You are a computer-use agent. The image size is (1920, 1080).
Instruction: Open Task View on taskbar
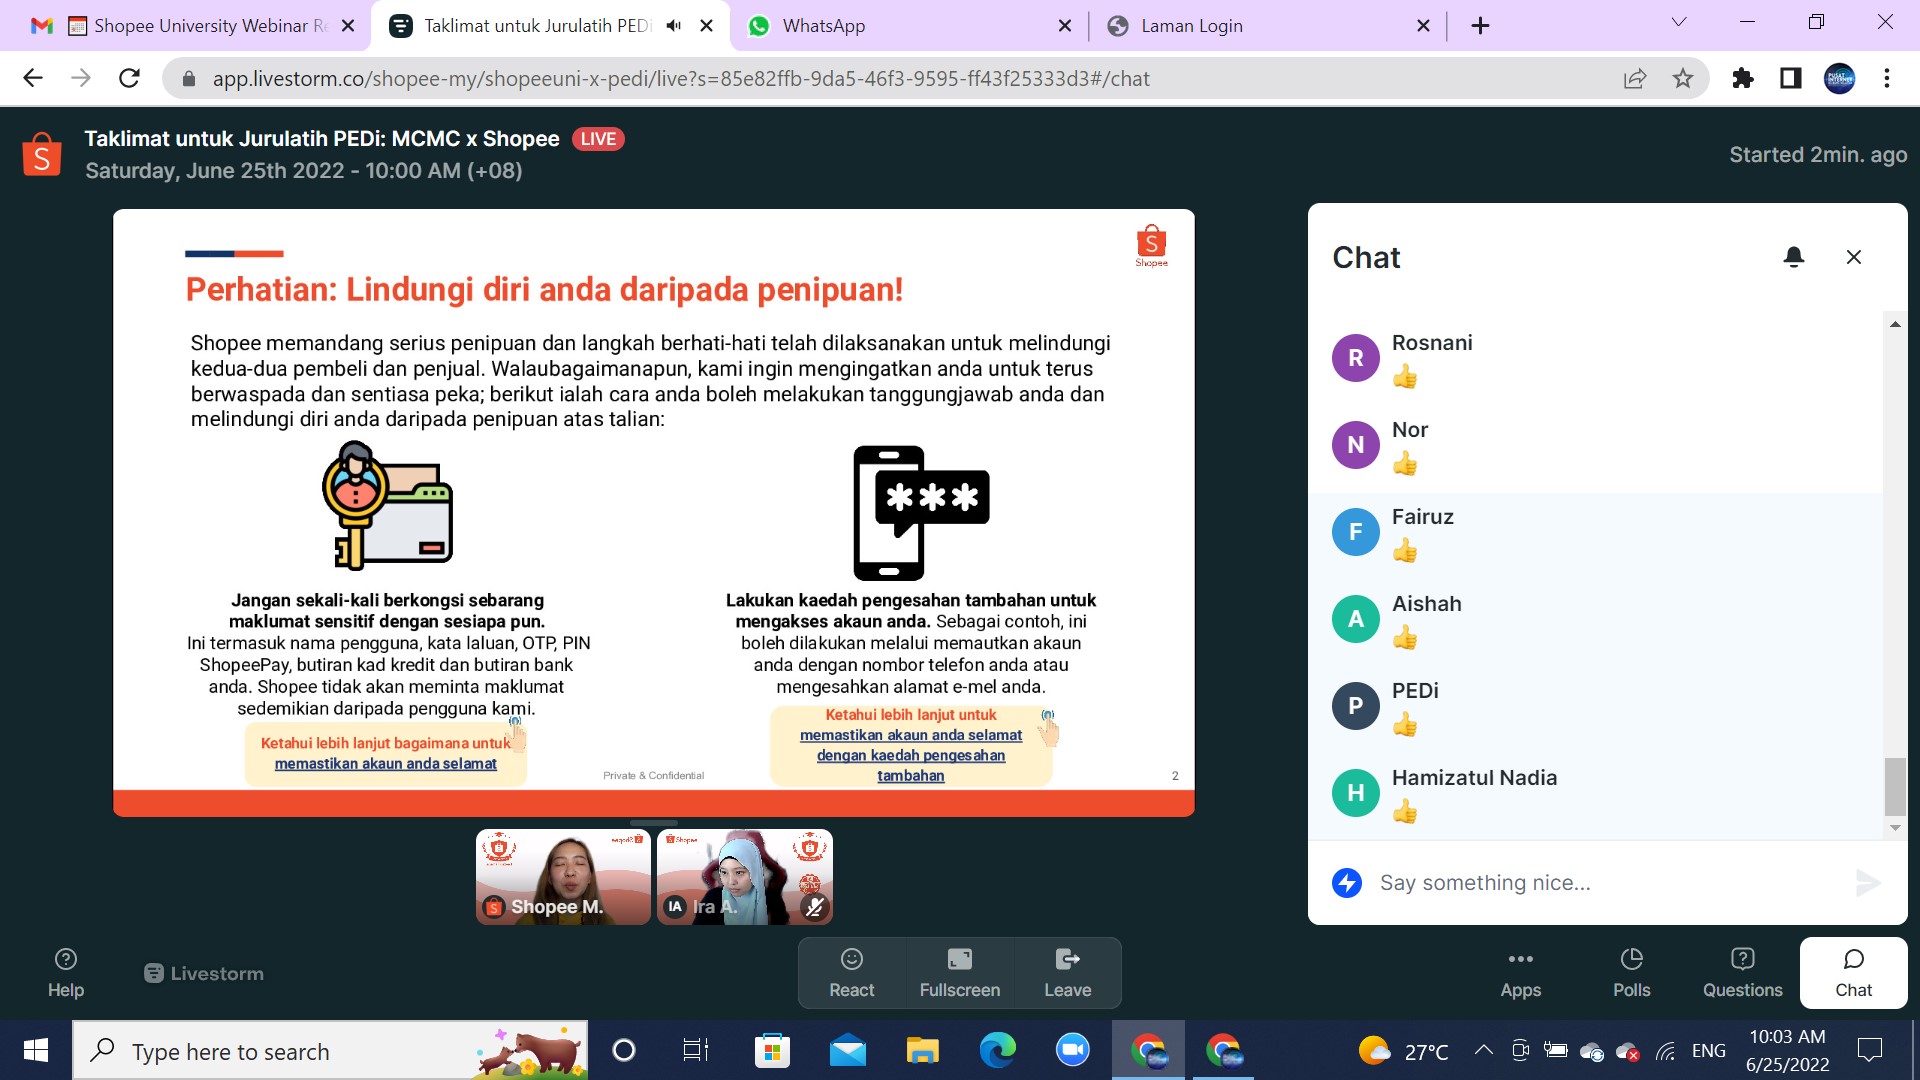click(x=696, y=1050)
